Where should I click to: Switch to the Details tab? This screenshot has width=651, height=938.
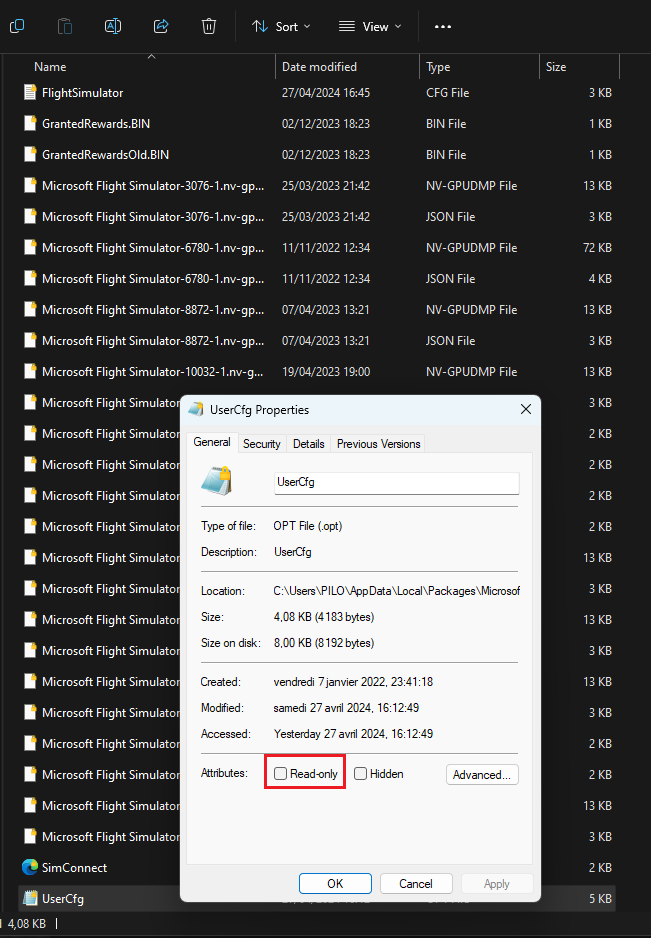[309, 444]
